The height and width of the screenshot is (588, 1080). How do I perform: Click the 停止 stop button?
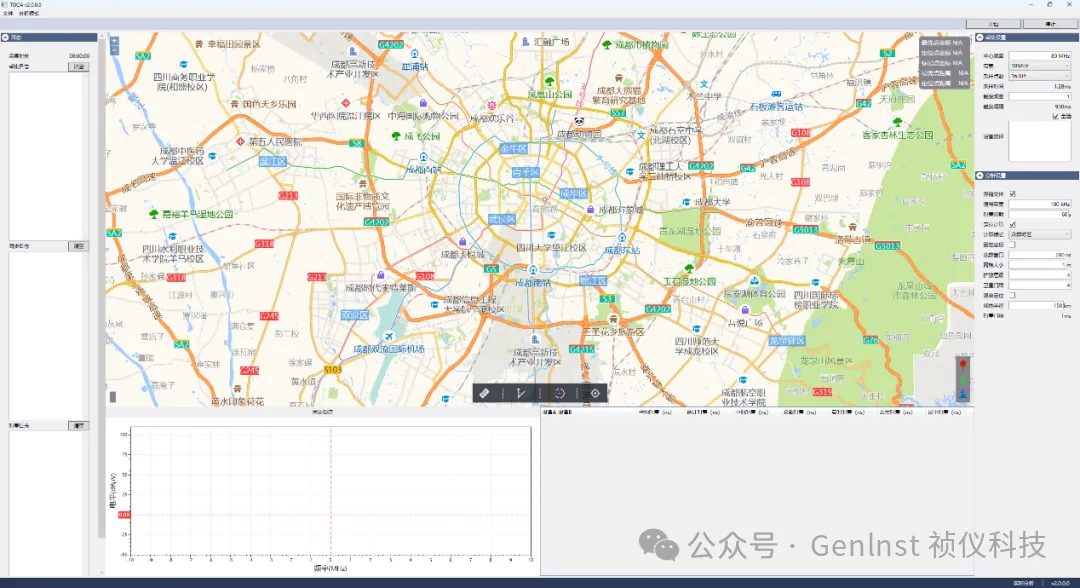[1050, 23]
